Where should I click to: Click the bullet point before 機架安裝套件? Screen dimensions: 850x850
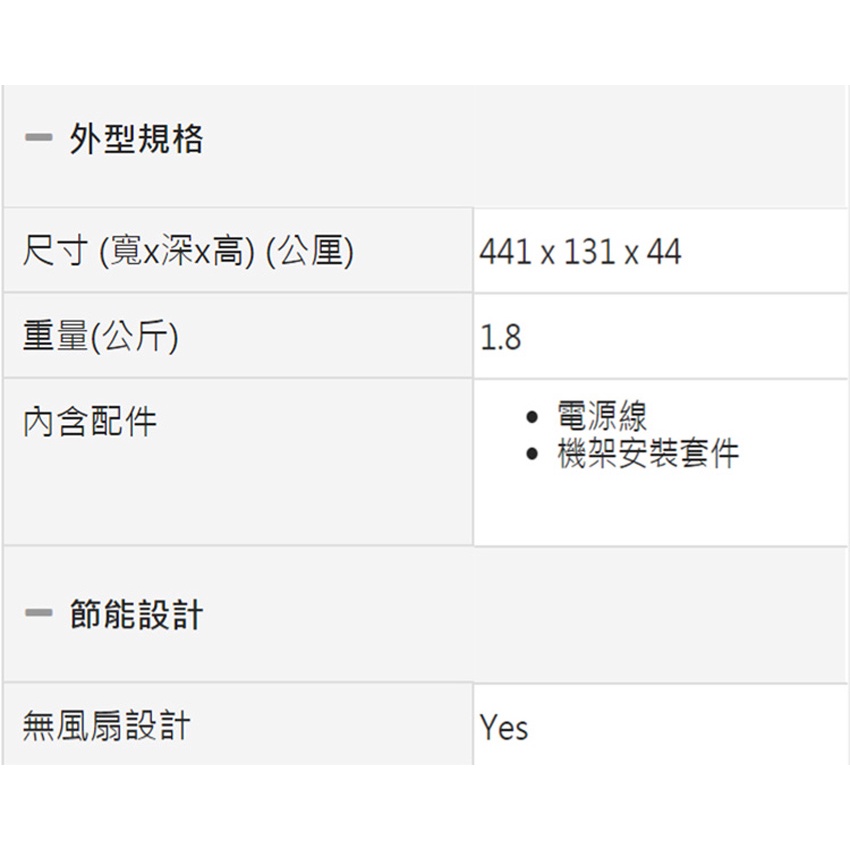(533, 455)
